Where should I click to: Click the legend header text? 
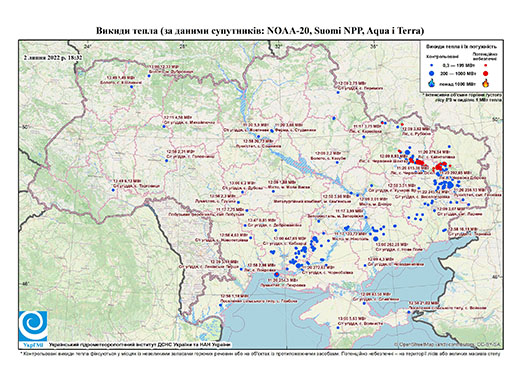(462, 47)
